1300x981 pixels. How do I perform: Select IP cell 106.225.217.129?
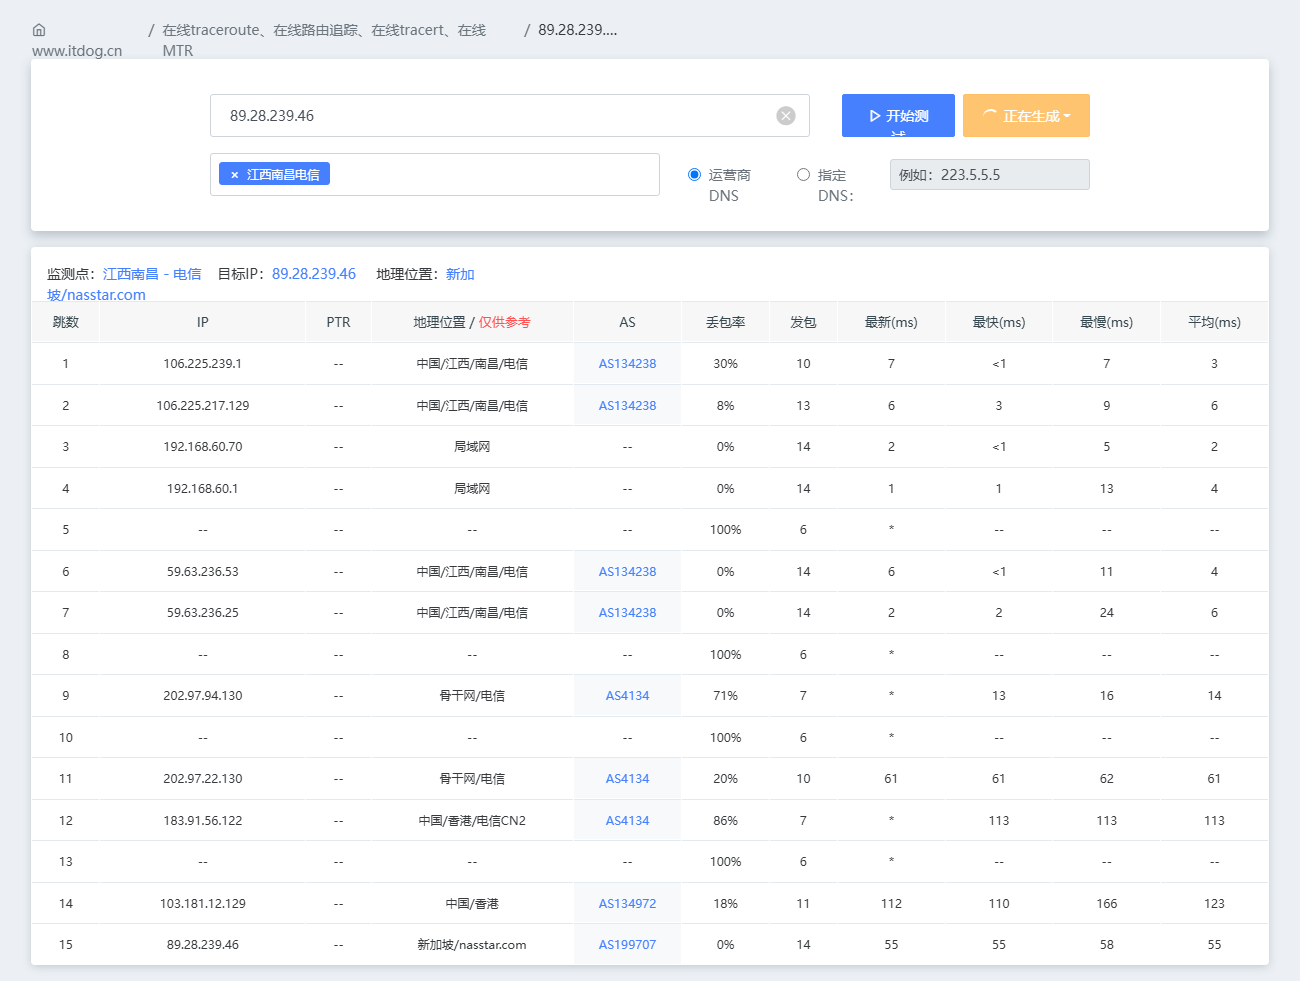pyautogui.click(x=203, y=406)
